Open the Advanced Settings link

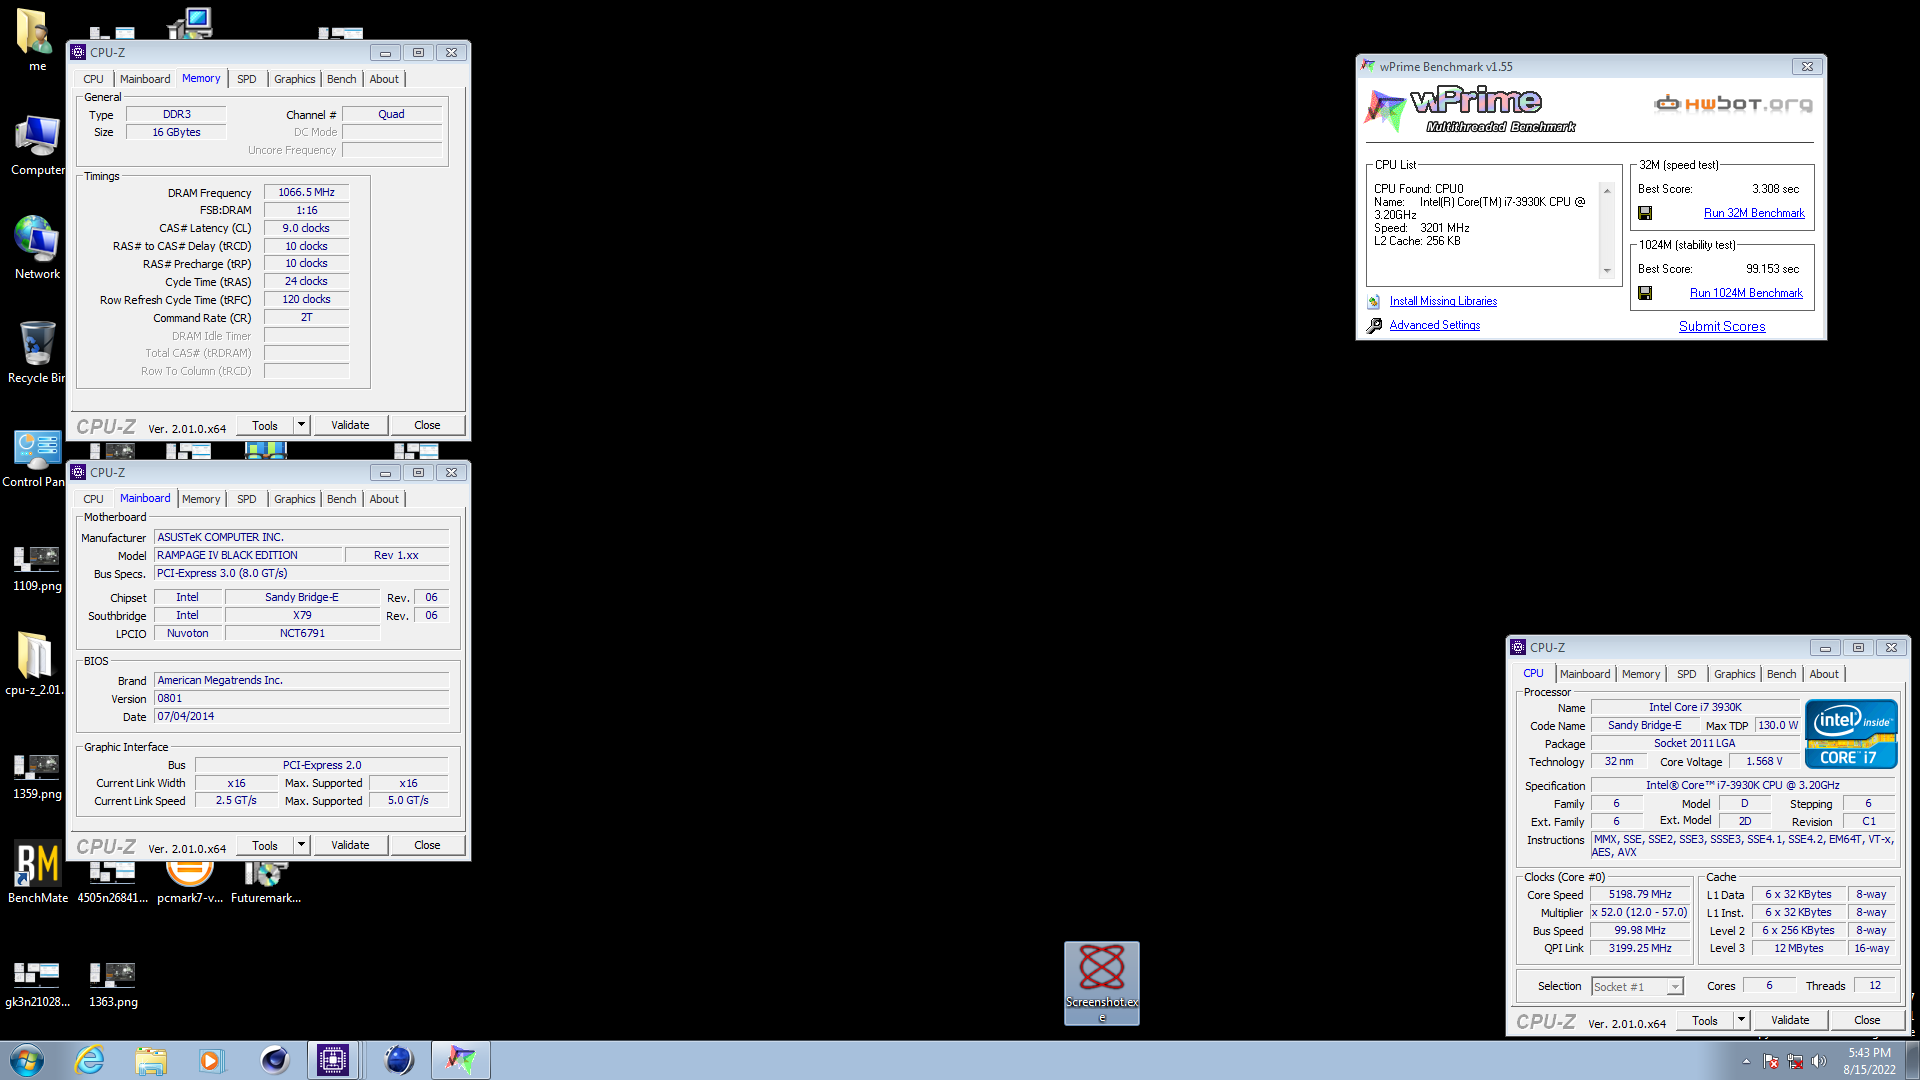coord(1435,325)
